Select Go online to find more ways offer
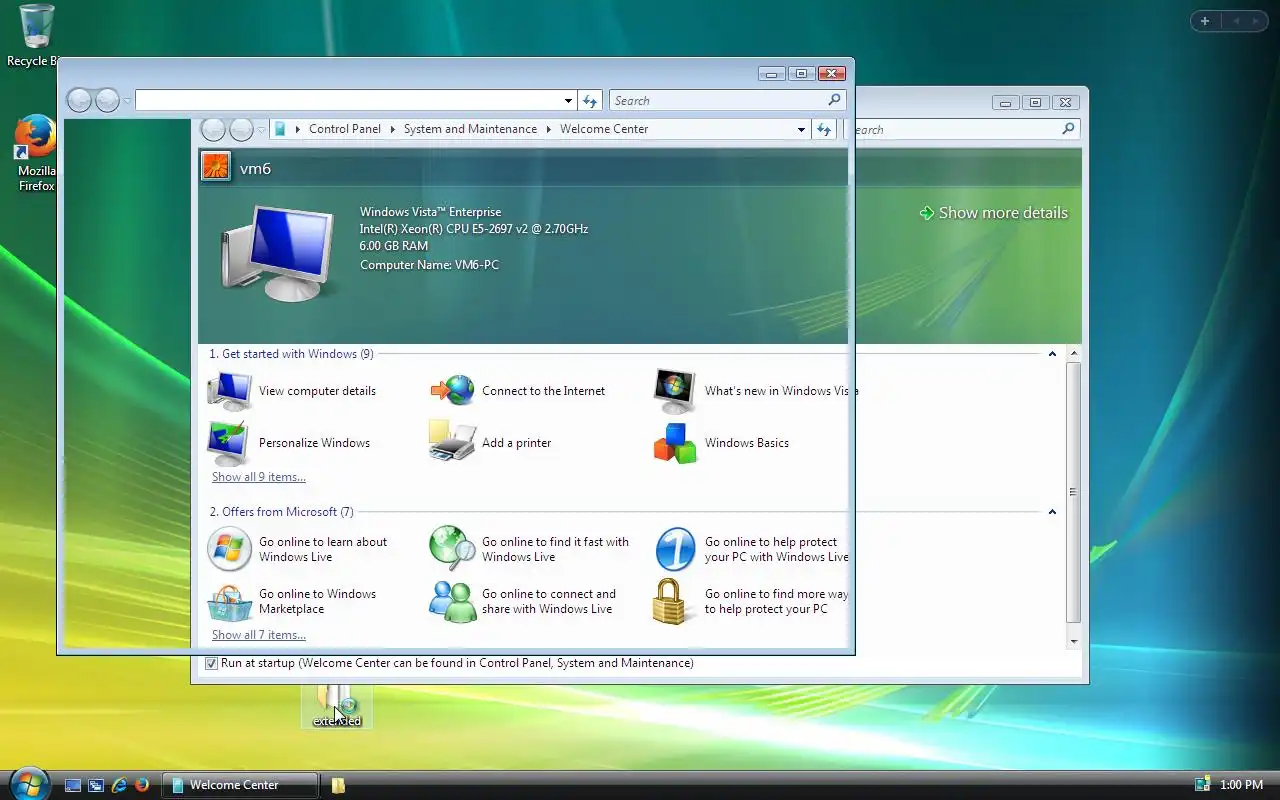This screenshot has width=1280, height=800. click(x=751, y=601)
